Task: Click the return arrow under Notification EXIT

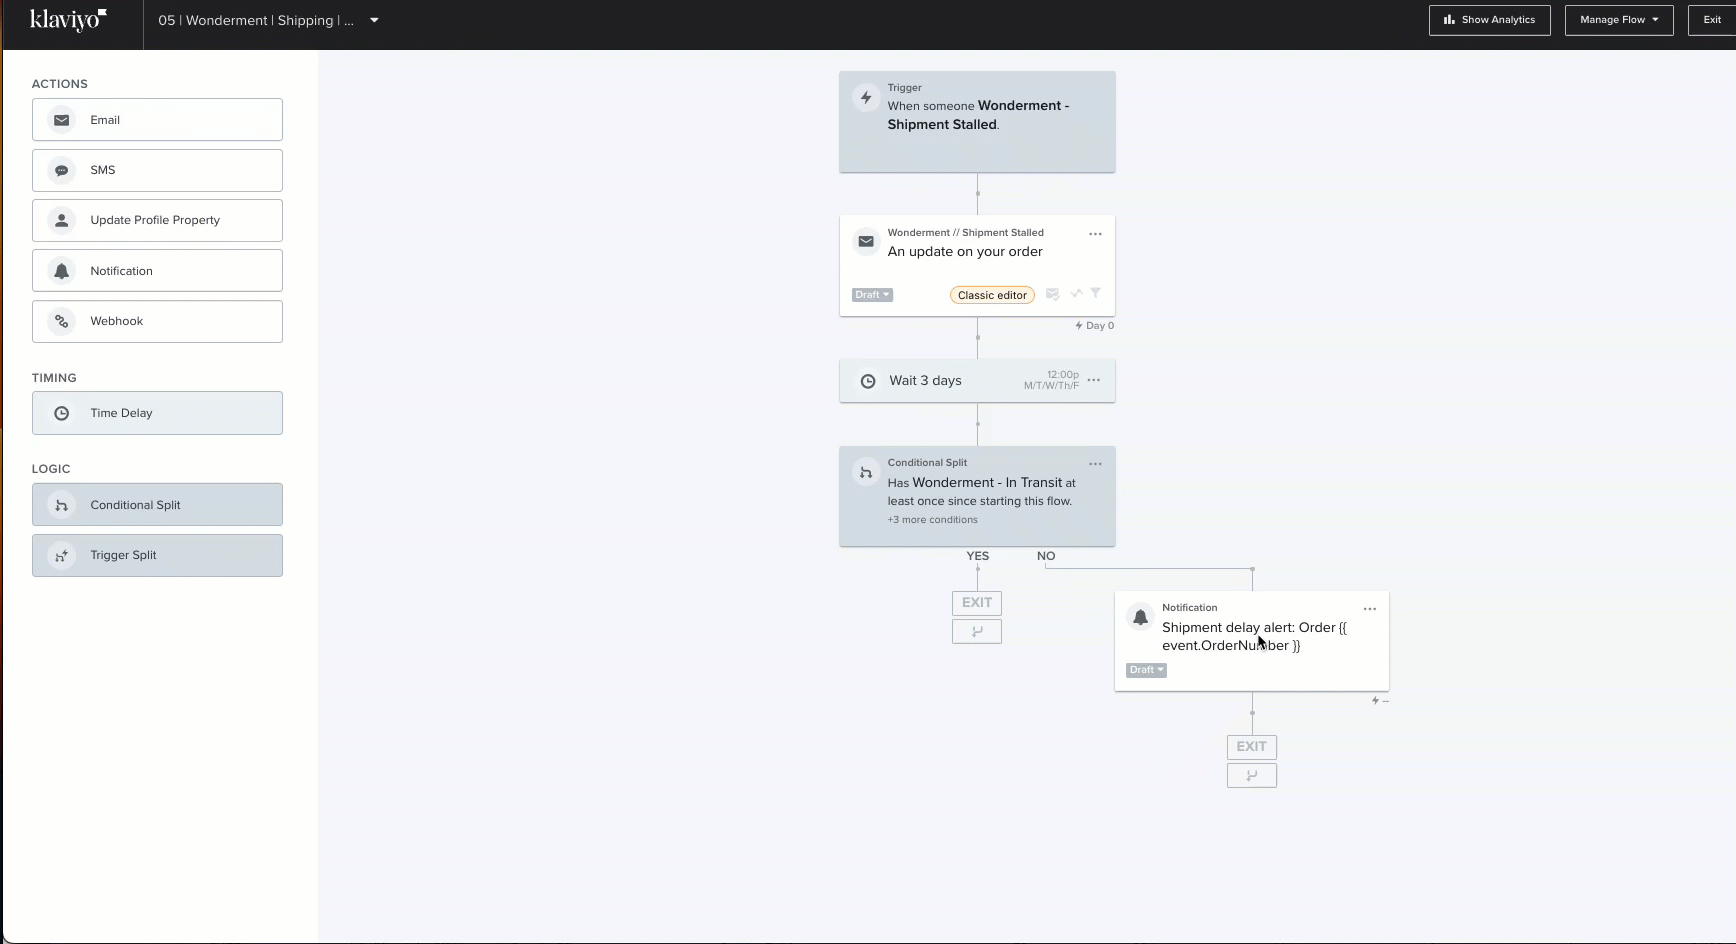Action: [x=1252, y=775]
